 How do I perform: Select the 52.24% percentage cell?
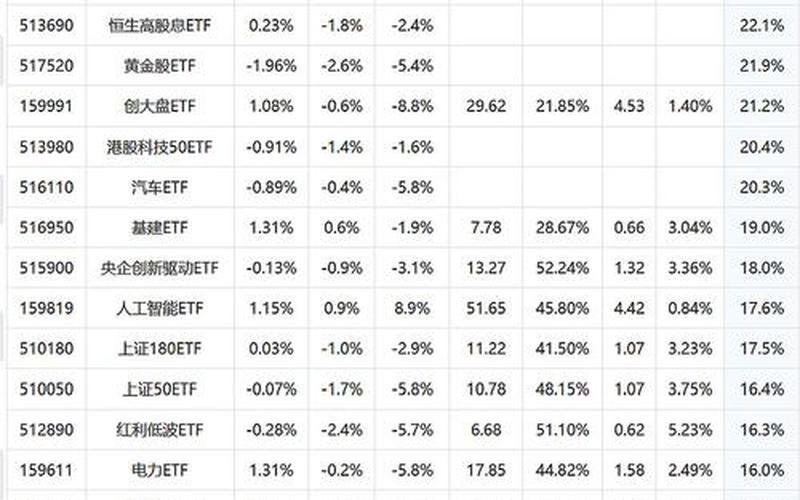(x=560, y=268)
